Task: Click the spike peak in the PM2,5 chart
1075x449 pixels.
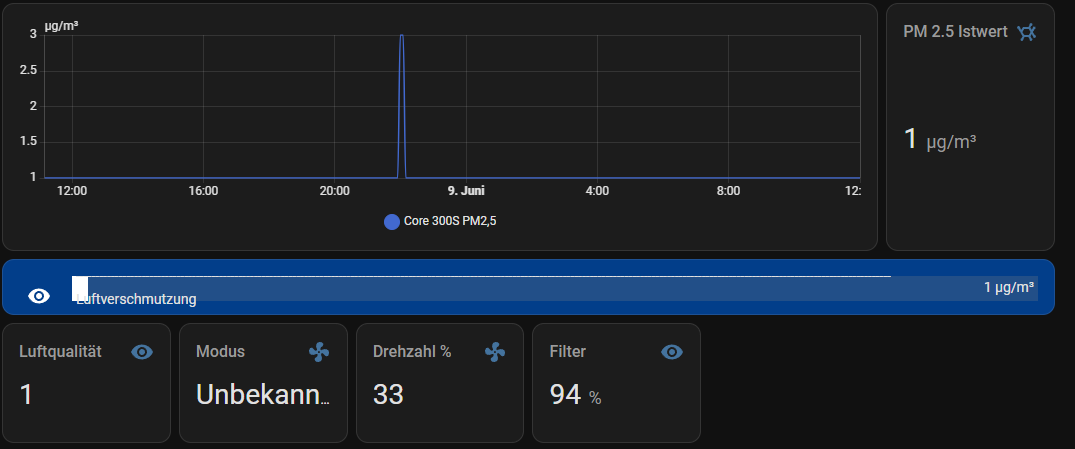Action: 402,36
